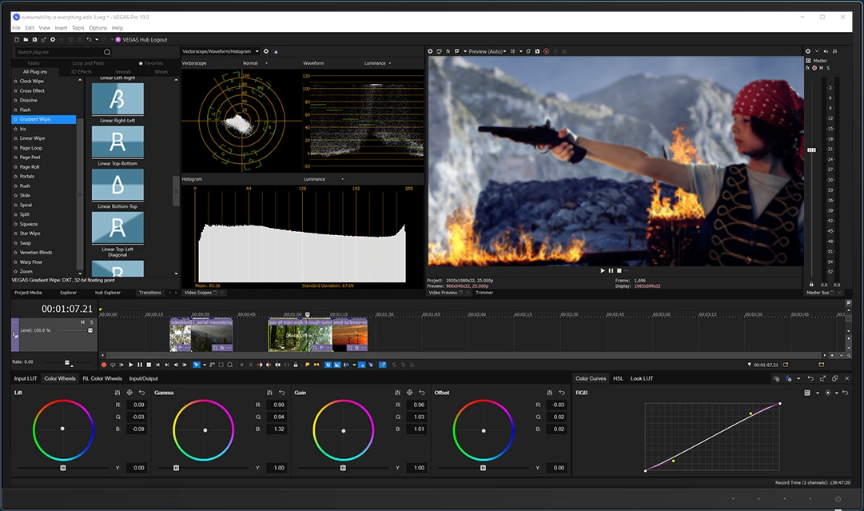This screenshot has width=864, height=511.
Task: Reset the Offset color wheel
Action: tap(561, 392)
